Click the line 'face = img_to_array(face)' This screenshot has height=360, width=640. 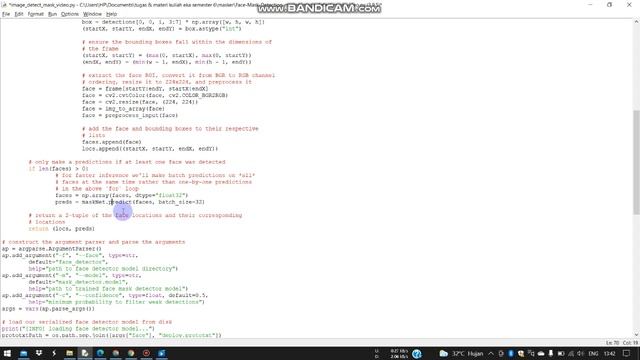pyautogui.click(x=123, y=109)
